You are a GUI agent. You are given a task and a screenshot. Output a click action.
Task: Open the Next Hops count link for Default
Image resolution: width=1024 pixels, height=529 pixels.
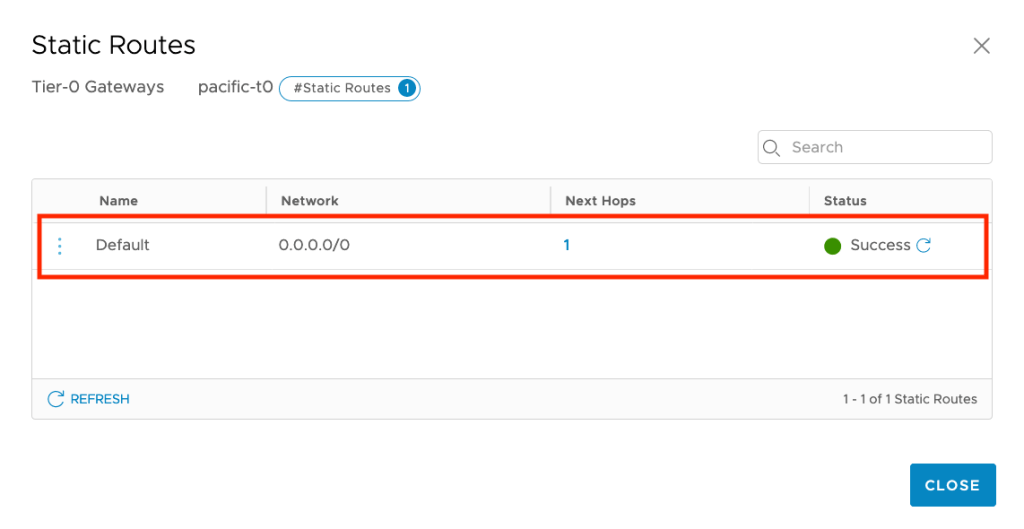pos(567,245)
